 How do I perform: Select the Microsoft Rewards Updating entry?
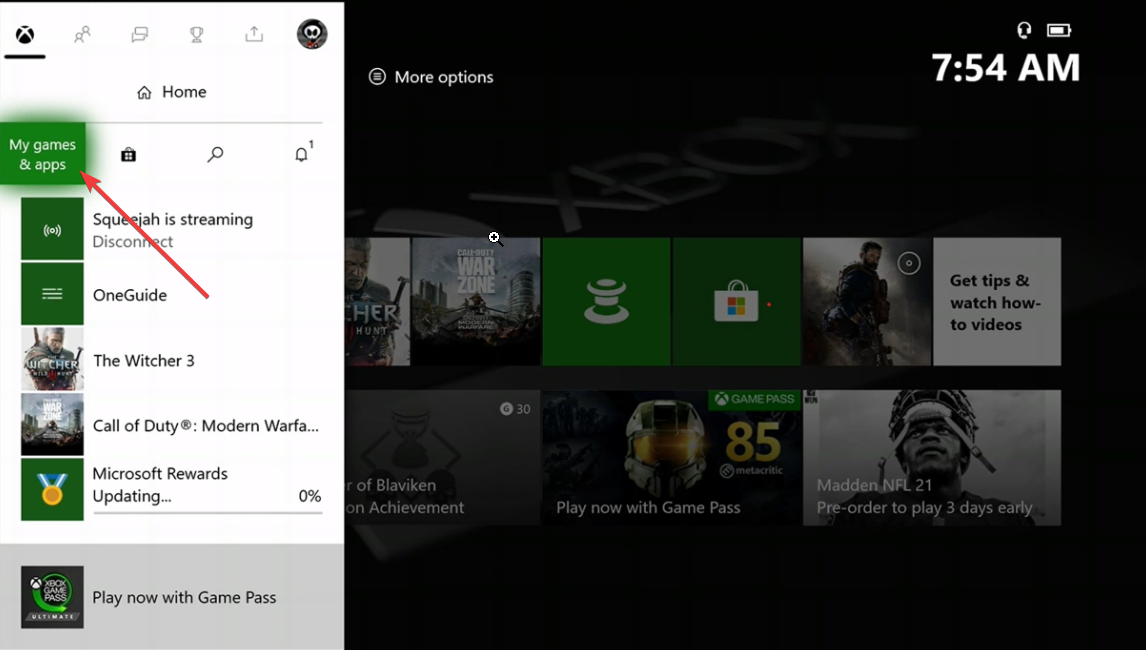coord(172,489)
